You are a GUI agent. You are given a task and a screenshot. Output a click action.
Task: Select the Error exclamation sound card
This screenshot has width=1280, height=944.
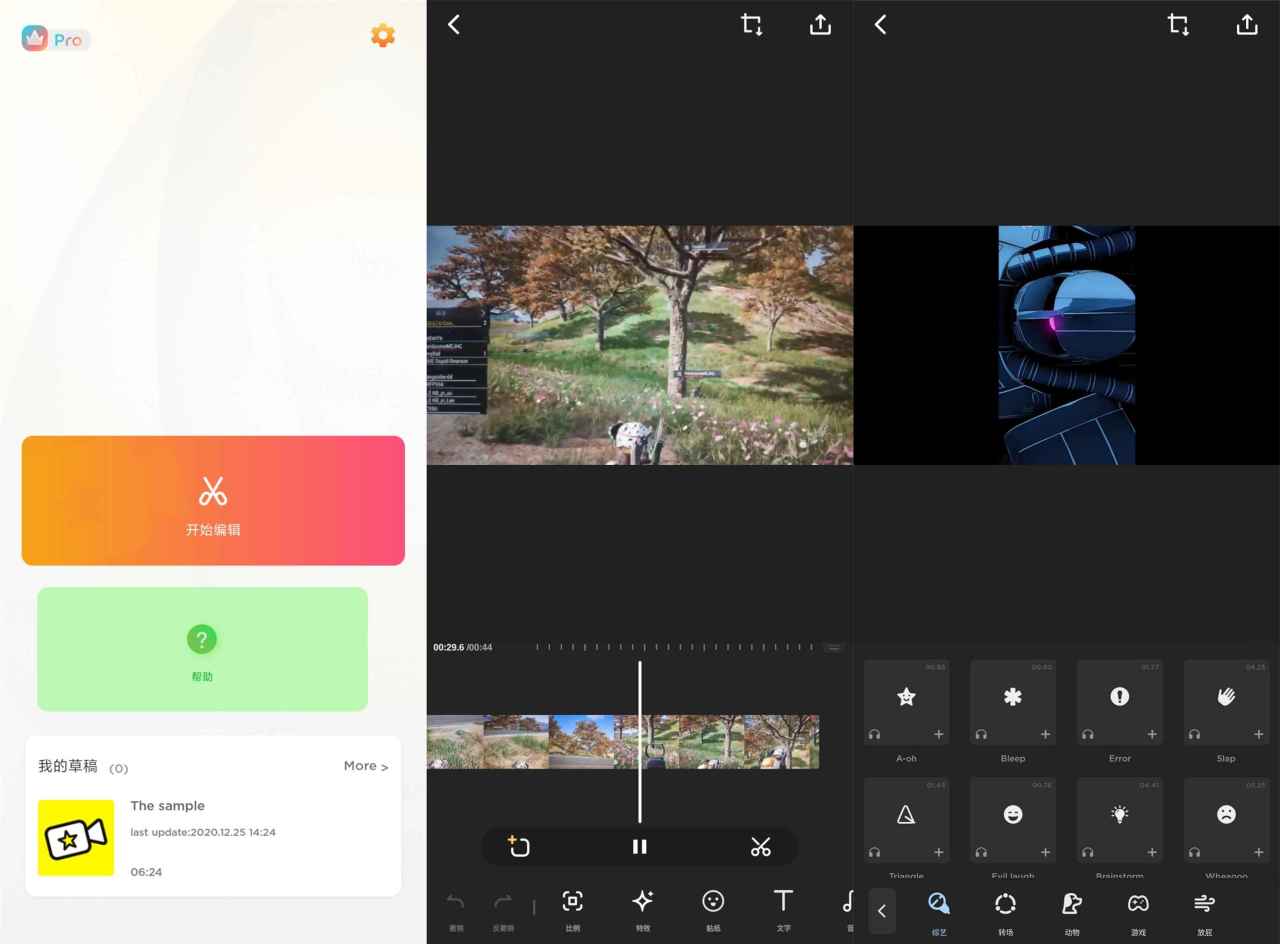click(1120, 702)
